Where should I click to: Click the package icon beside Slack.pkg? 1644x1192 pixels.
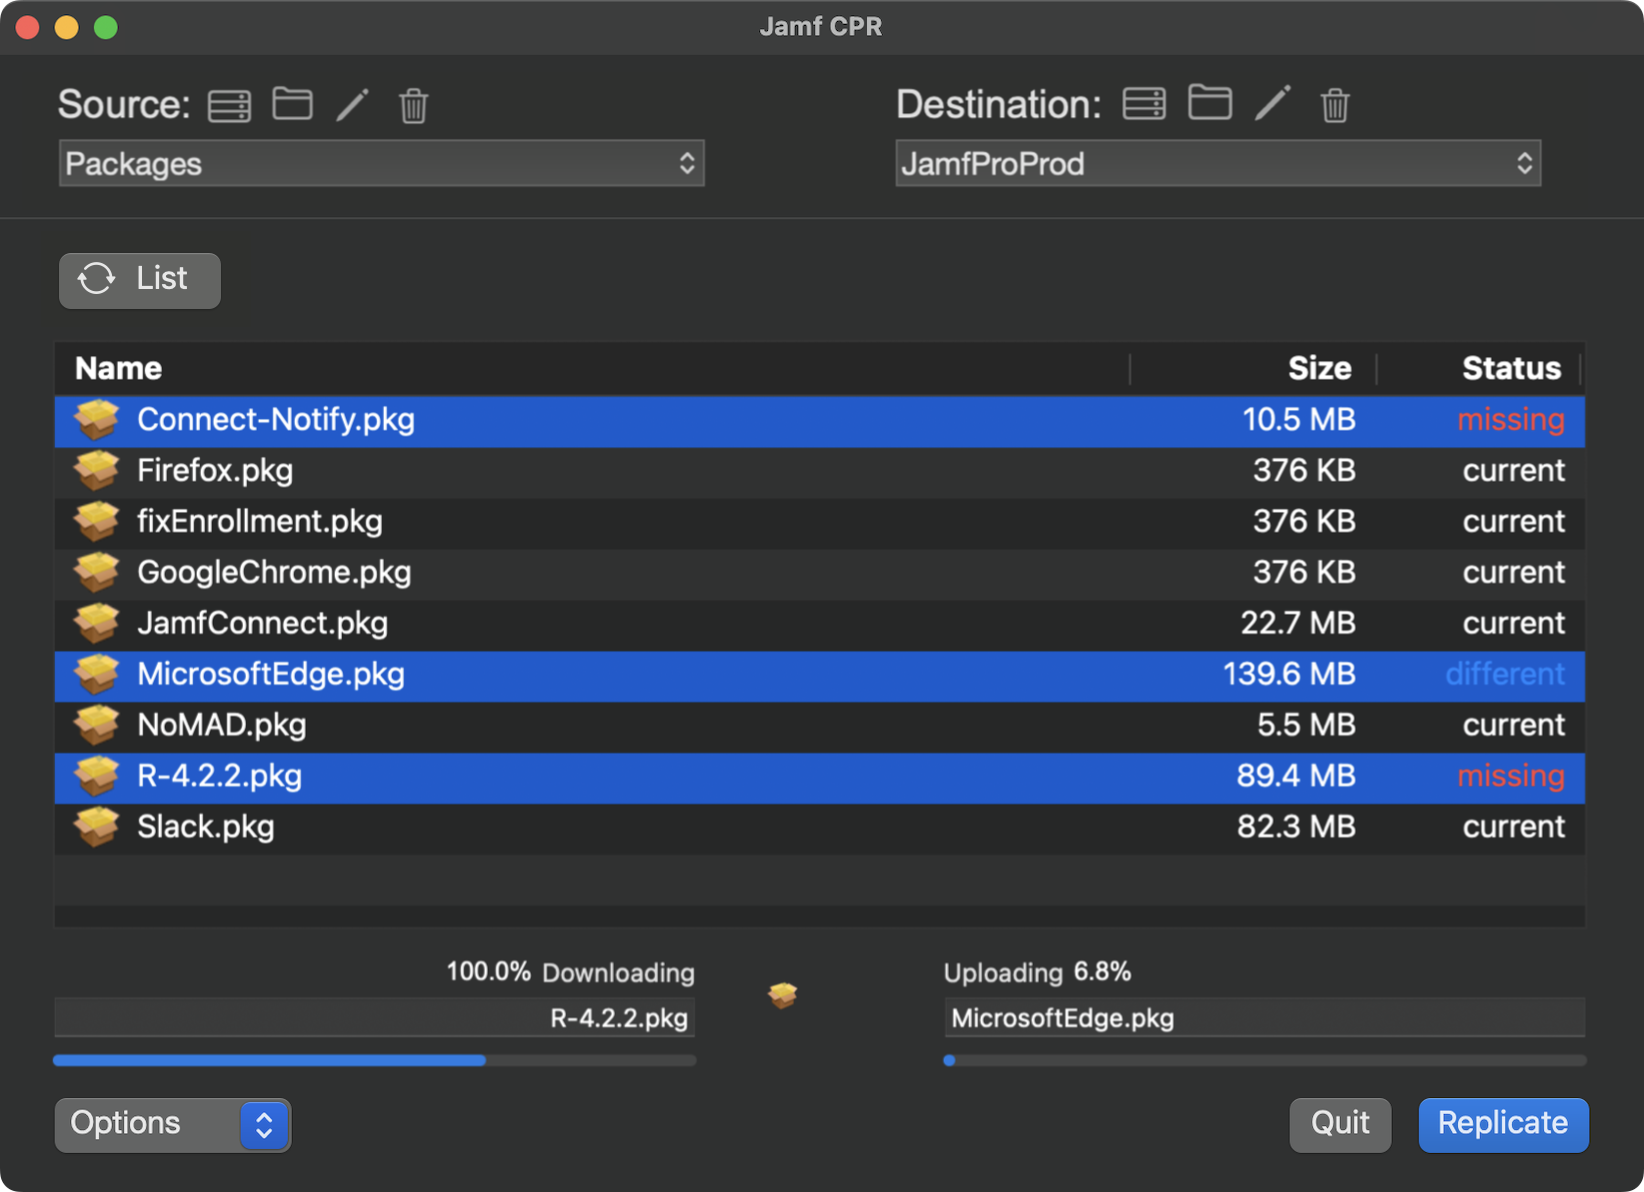97,828
